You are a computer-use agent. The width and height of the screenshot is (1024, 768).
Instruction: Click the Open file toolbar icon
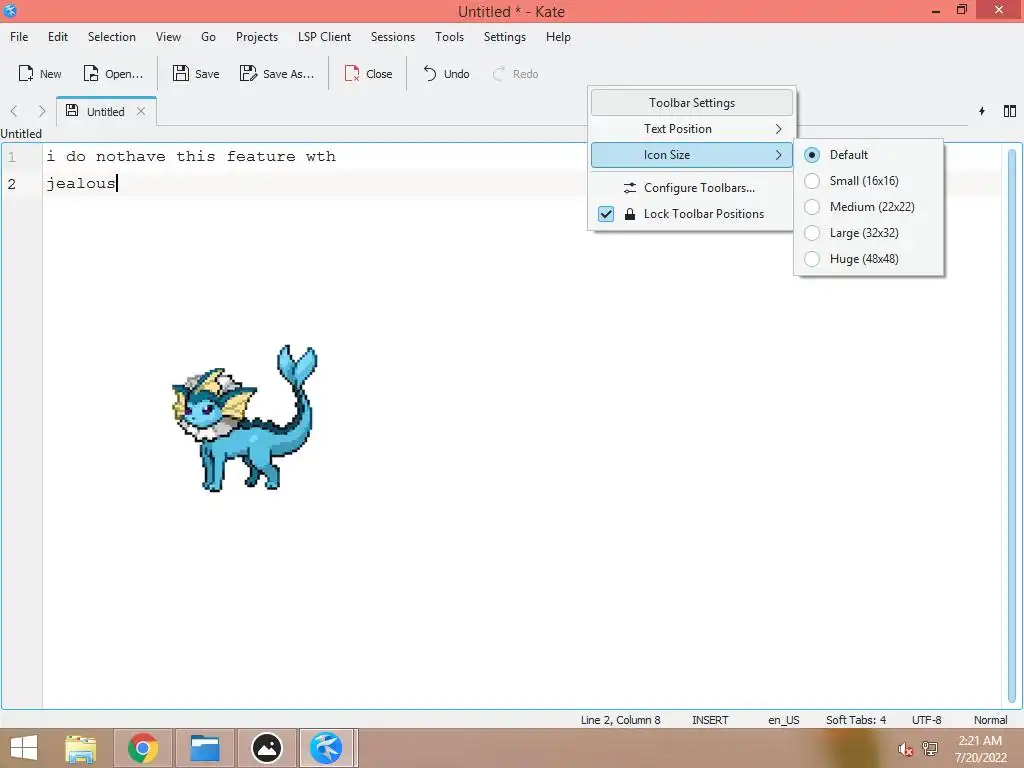pyautogui.click(x=91, y=73)
